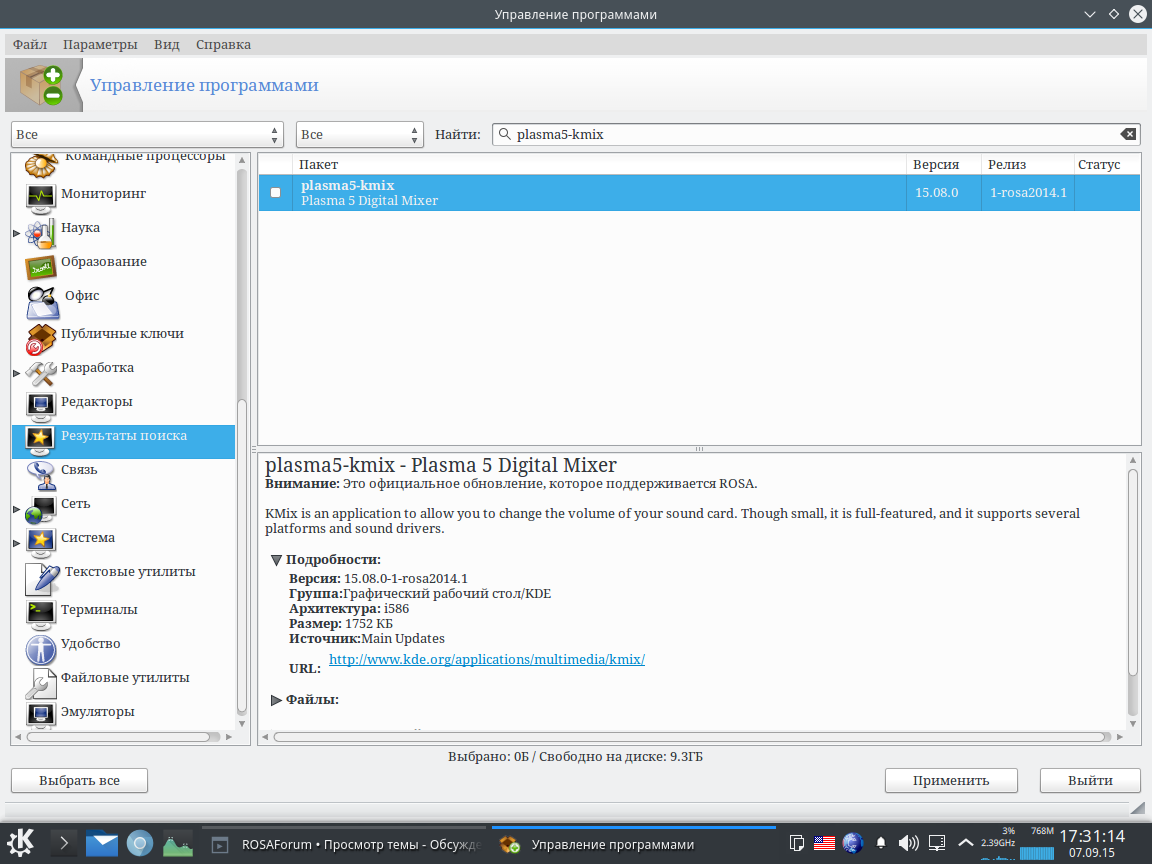This screenshot has height=864, width=1152.
Task: Click the display tray icon
Action: (937, 843)
